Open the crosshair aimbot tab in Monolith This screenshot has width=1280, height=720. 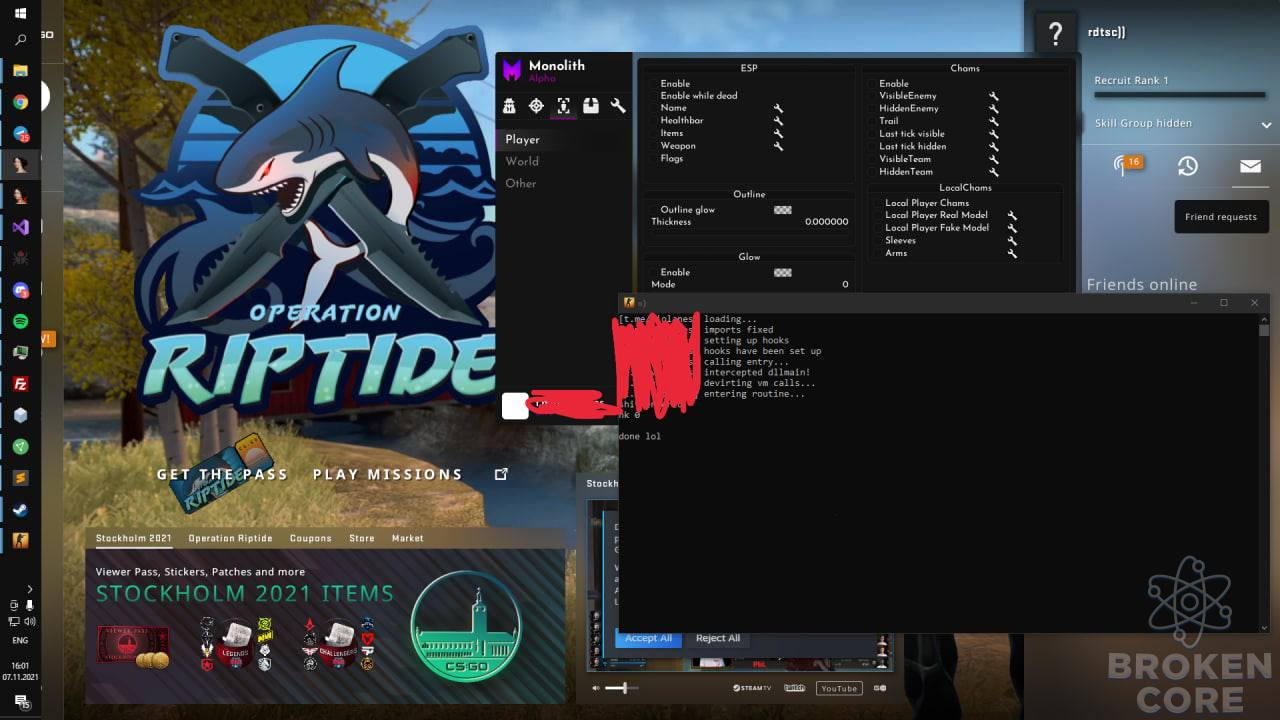pyautogui.click(x=536, y=105)
